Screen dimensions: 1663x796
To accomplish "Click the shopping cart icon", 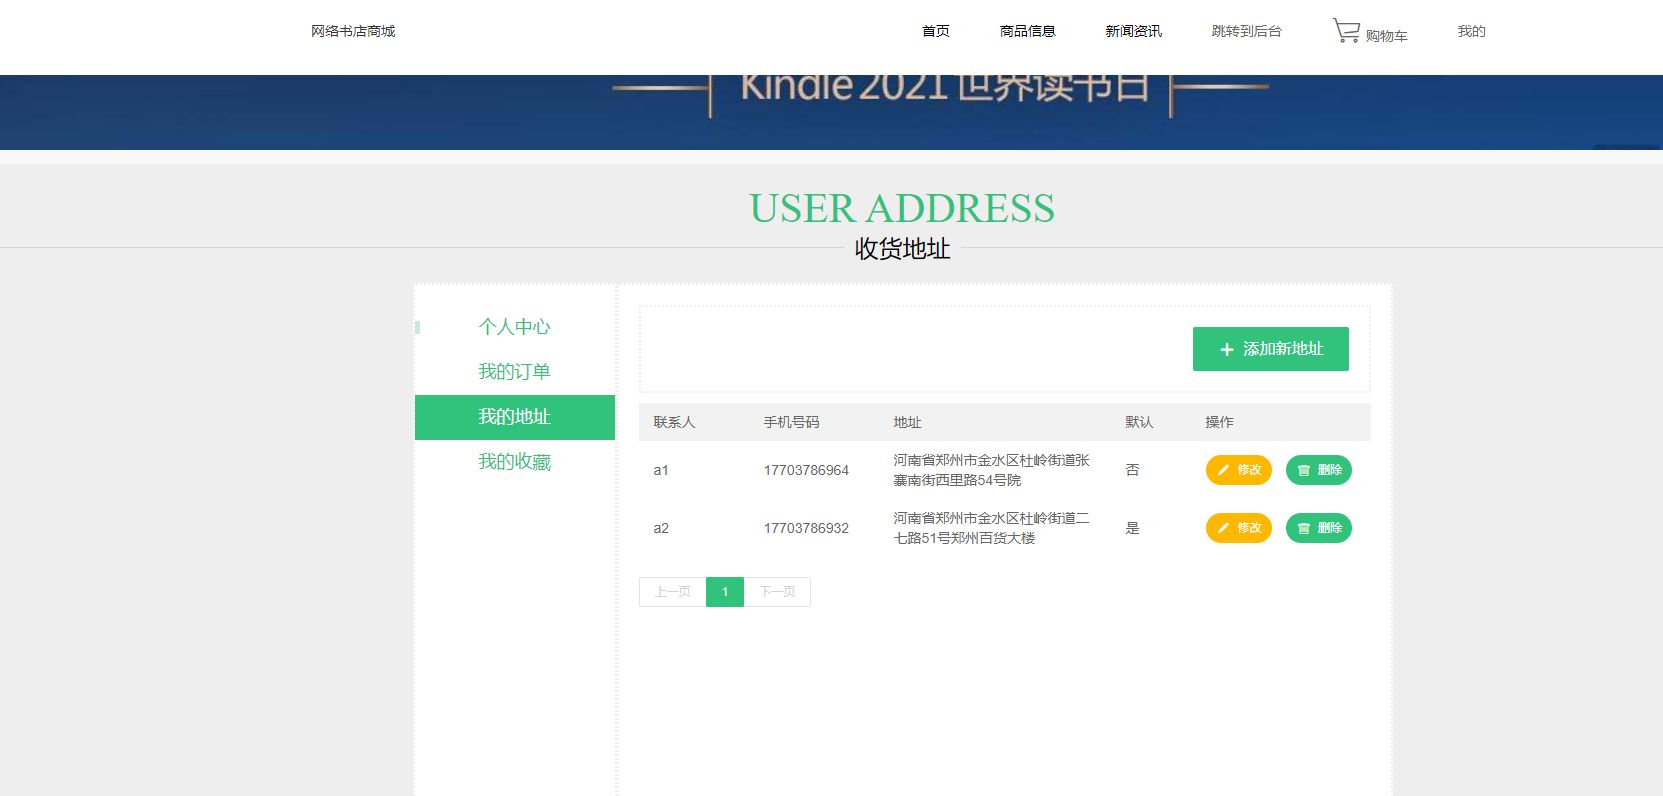I will pos(1346,31).
